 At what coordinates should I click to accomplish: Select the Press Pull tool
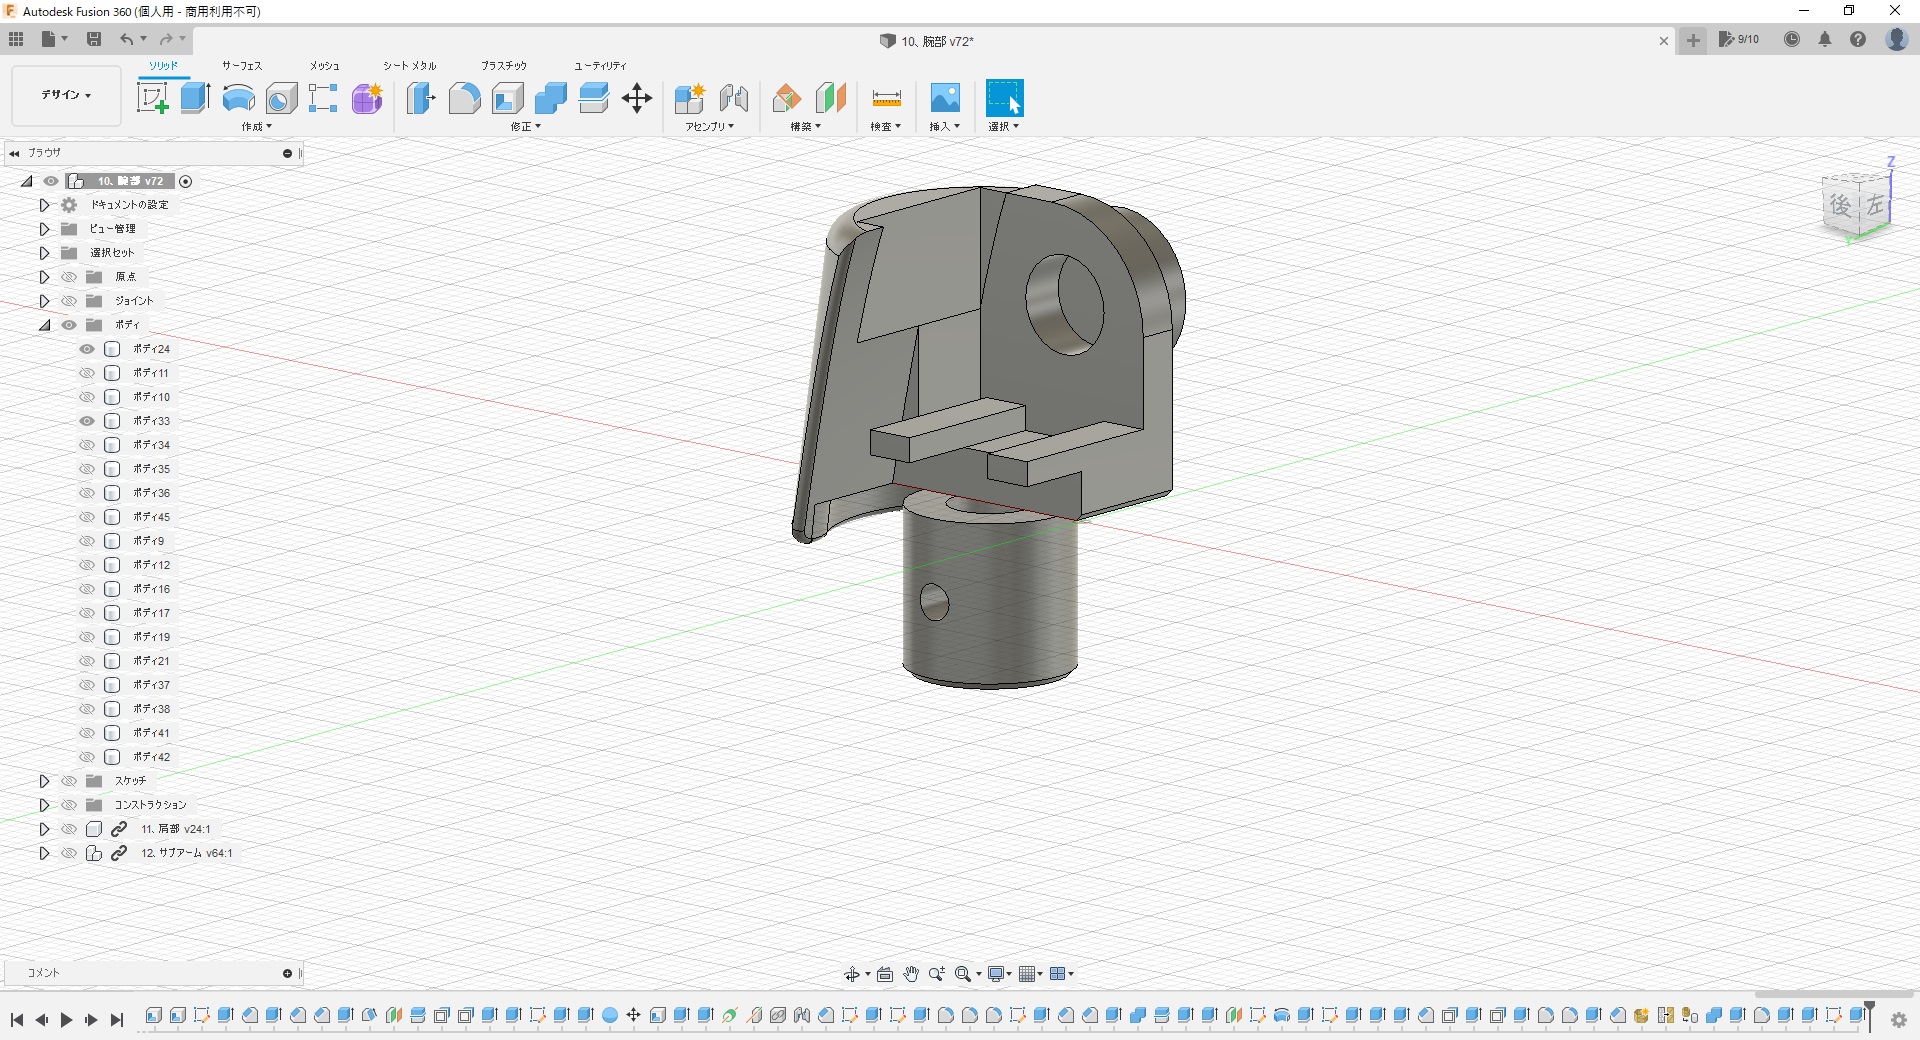coord(421,98)
